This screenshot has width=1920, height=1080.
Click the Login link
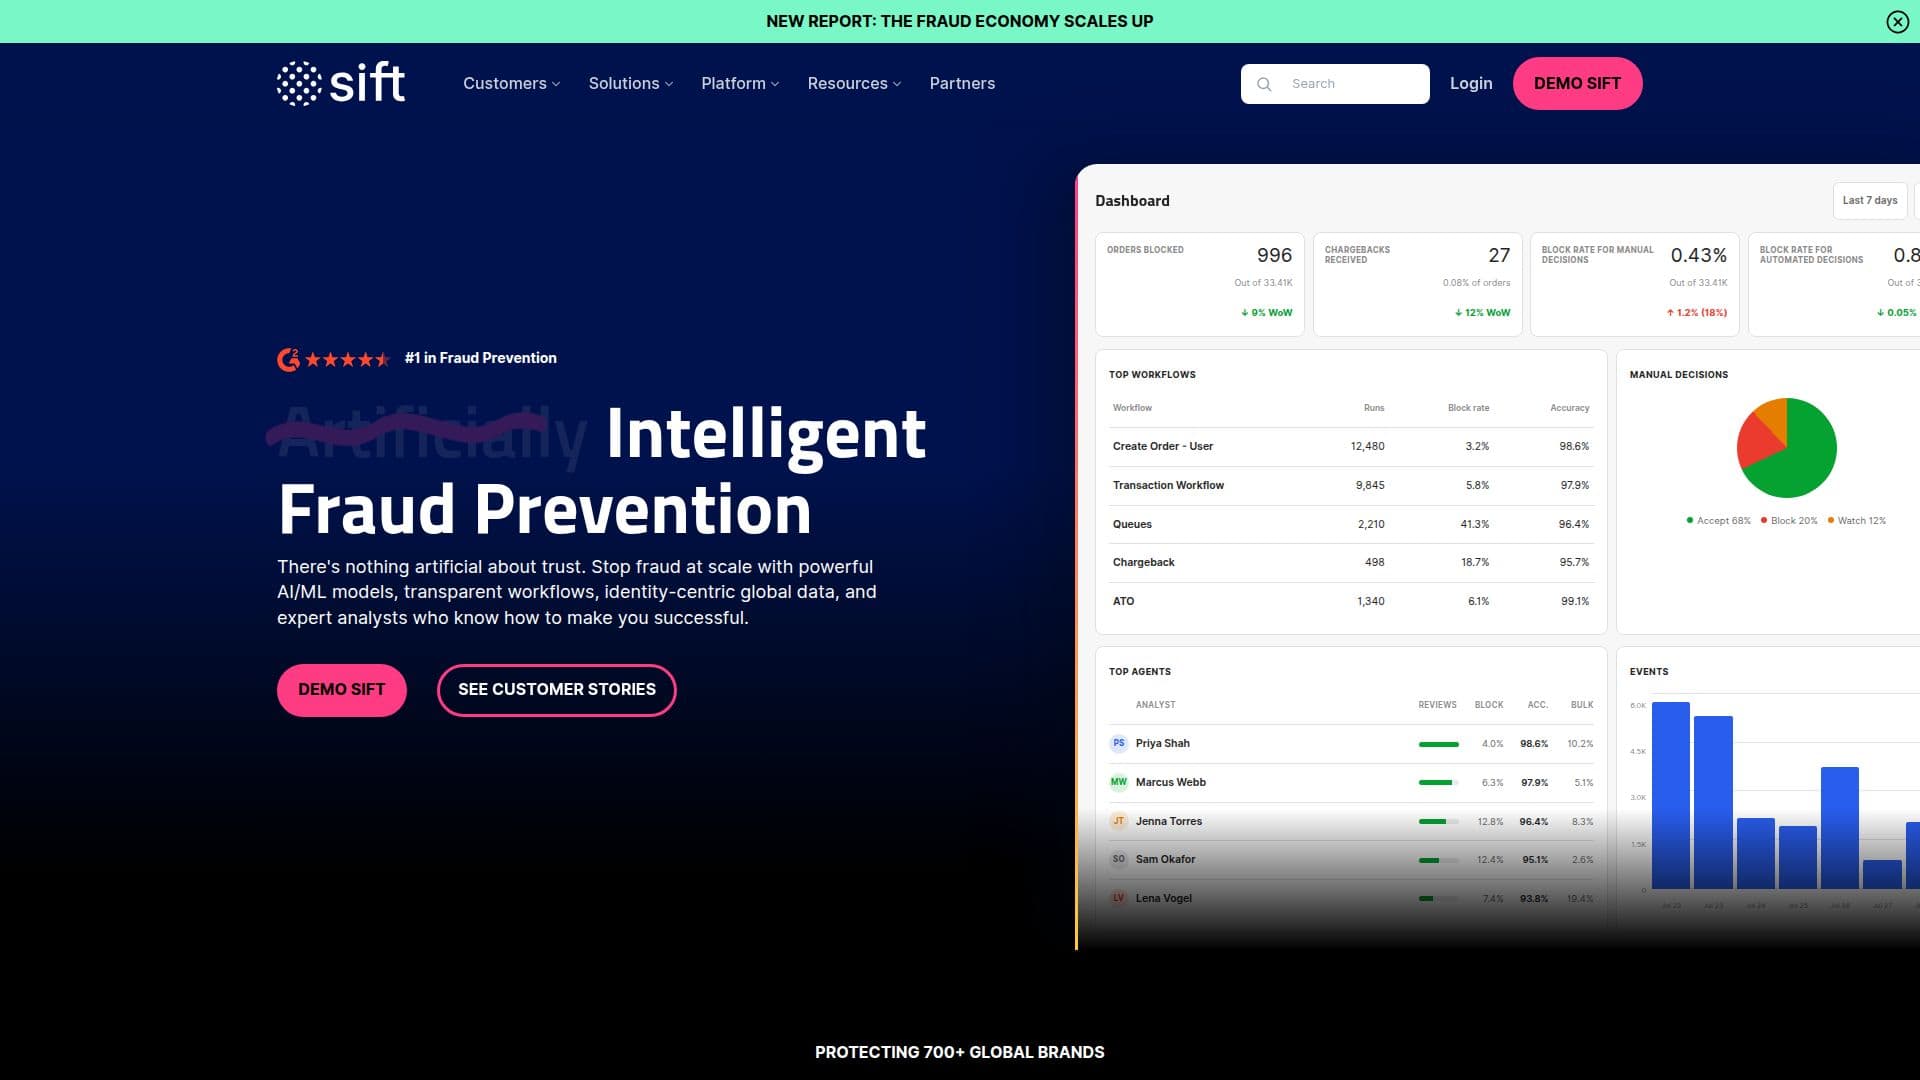coord(1471,83)
